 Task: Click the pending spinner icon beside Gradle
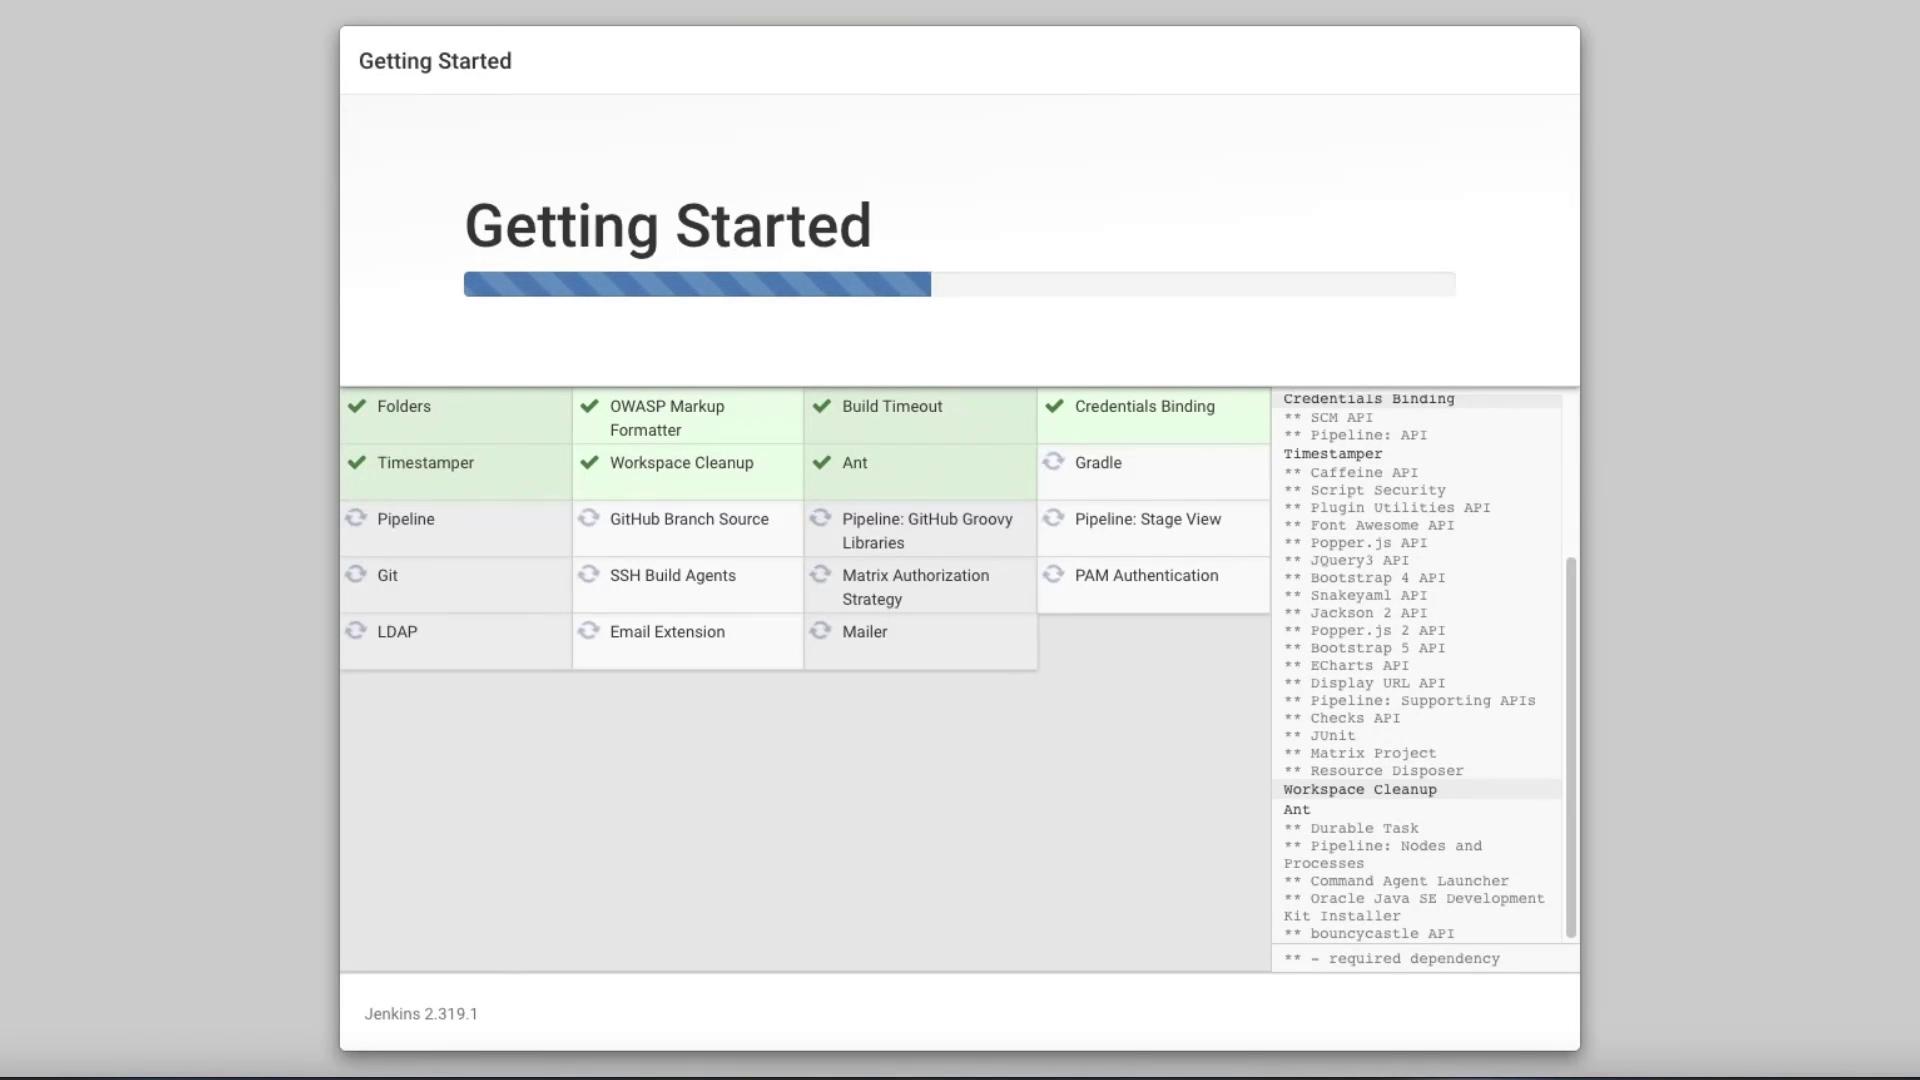coord(1053,462)
